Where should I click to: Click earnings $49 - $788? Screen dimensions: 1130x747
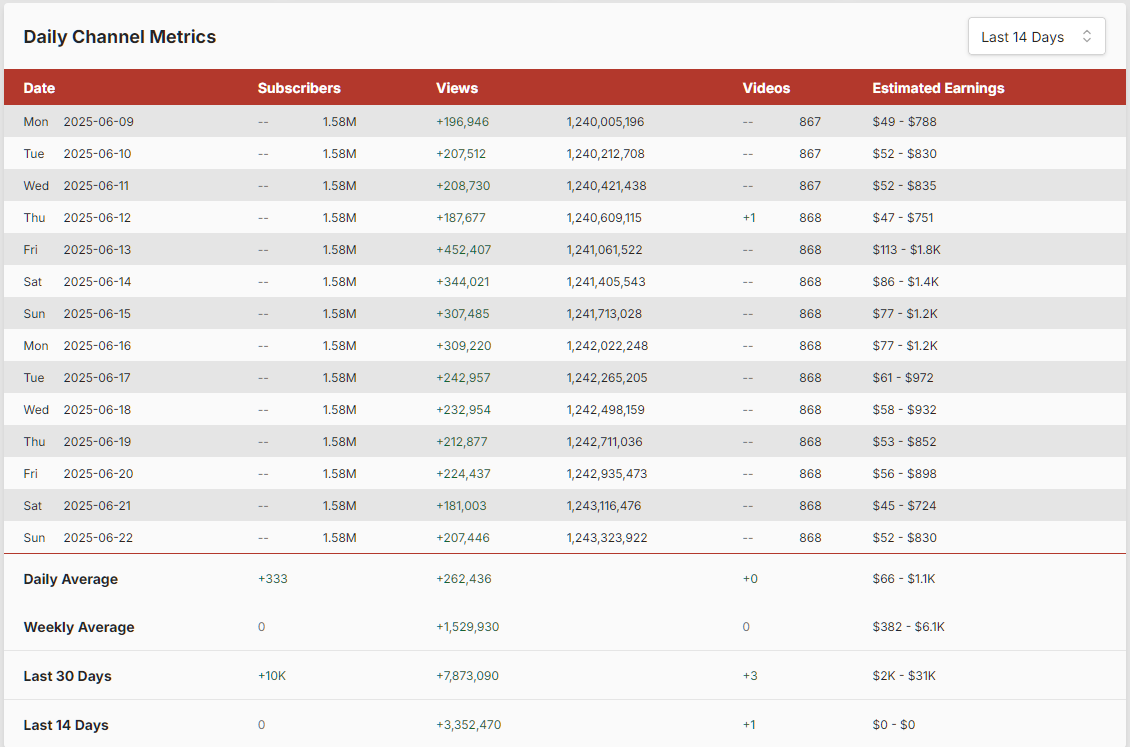(x=904, y=122)
